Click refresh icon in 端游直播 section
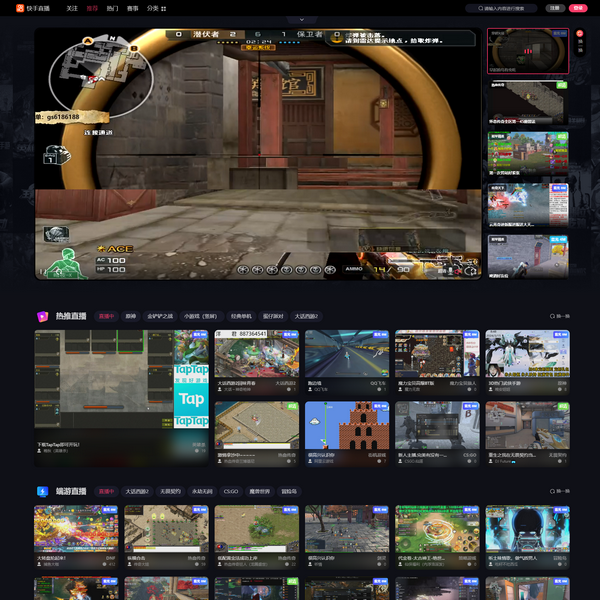The height and width of the screenshot is (600, 600). [553, 491]
